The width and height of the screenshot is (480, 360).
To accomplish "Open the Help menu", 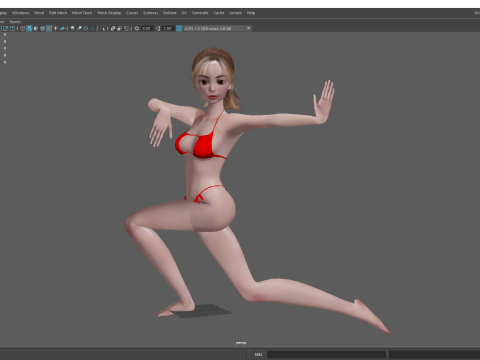I will point(251,13).
